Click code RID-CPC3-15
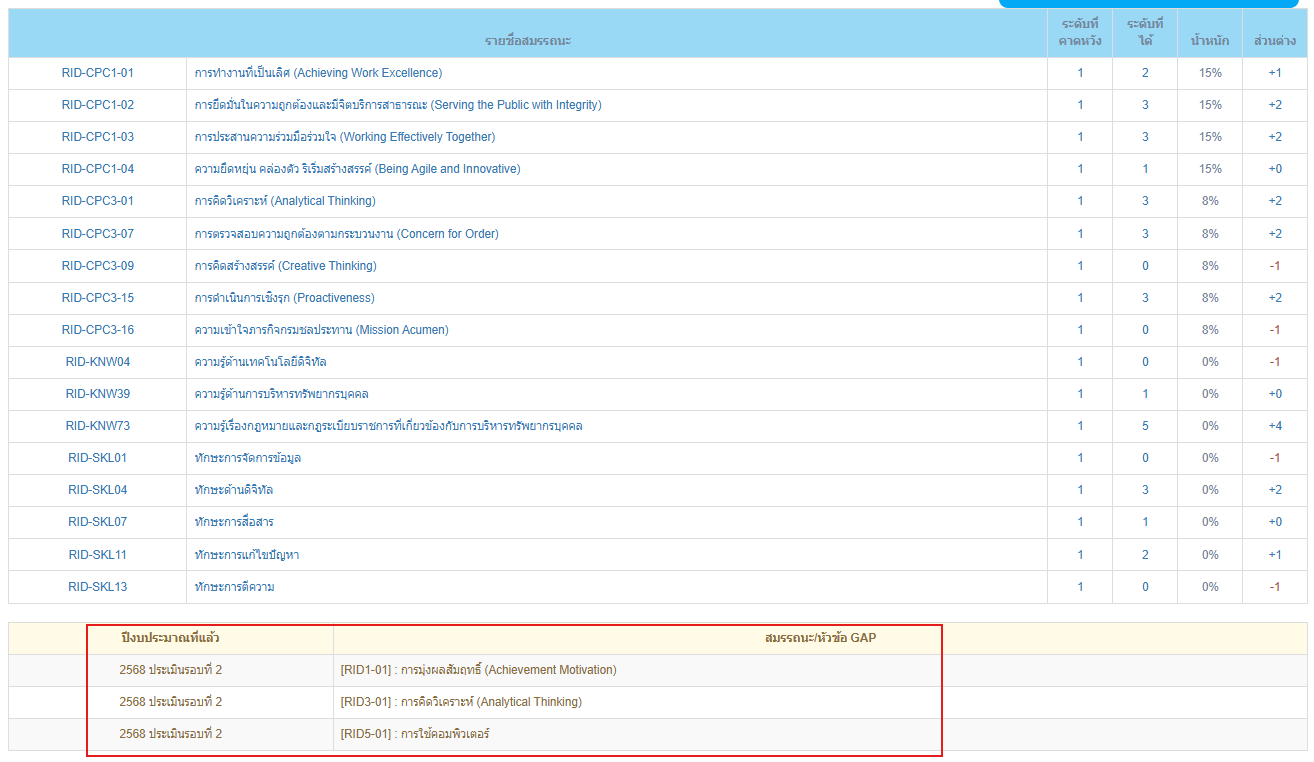The image size is (1314, 762). tap(97, 298)
